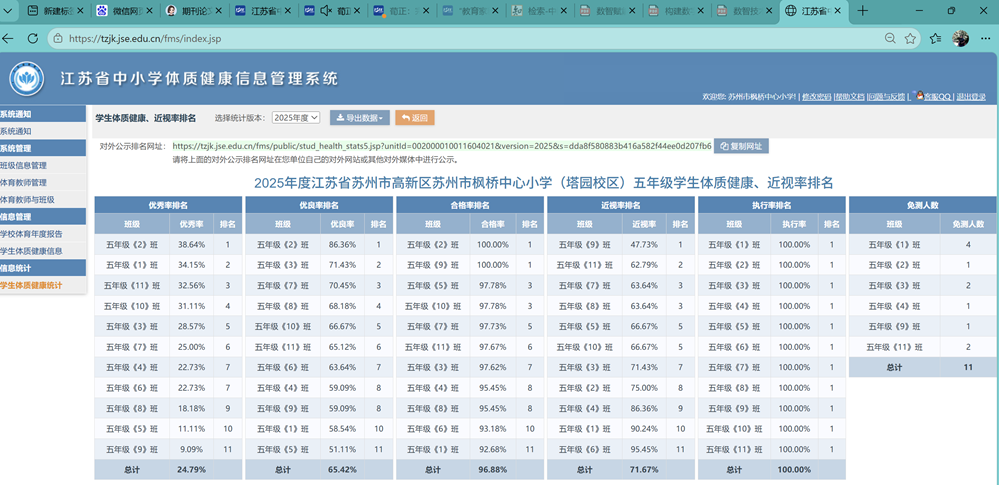Click the system logo emblem in header
Viewport: 999px width, 485px height.
pos(27,78)
